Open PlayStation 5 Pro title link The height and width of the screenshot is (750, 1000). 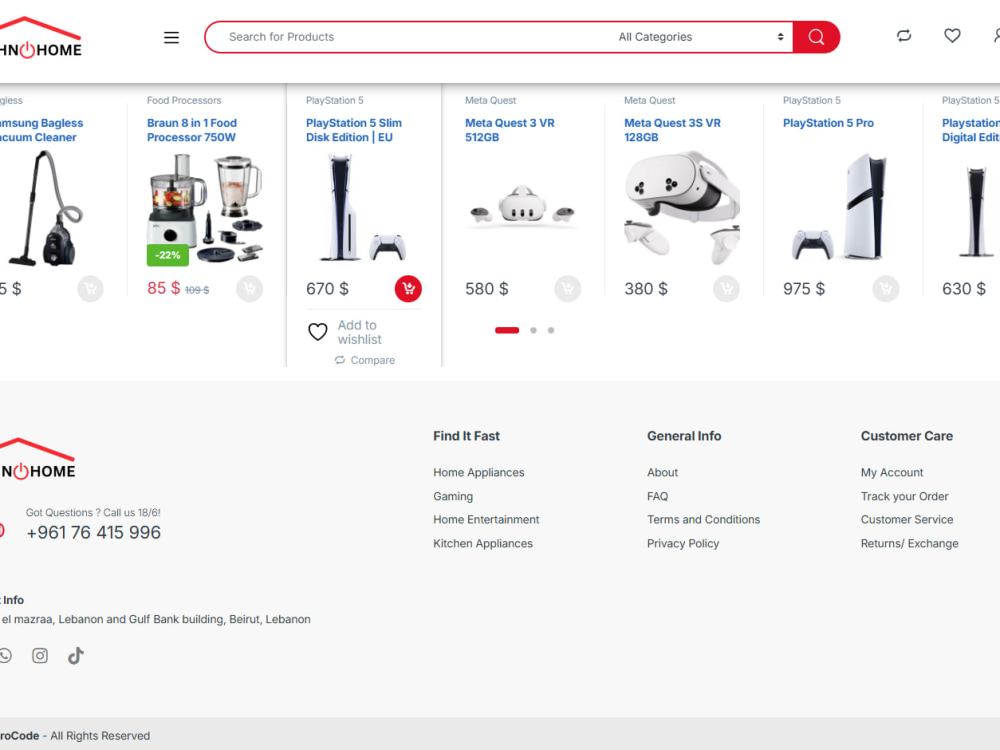tap(828, 123)
